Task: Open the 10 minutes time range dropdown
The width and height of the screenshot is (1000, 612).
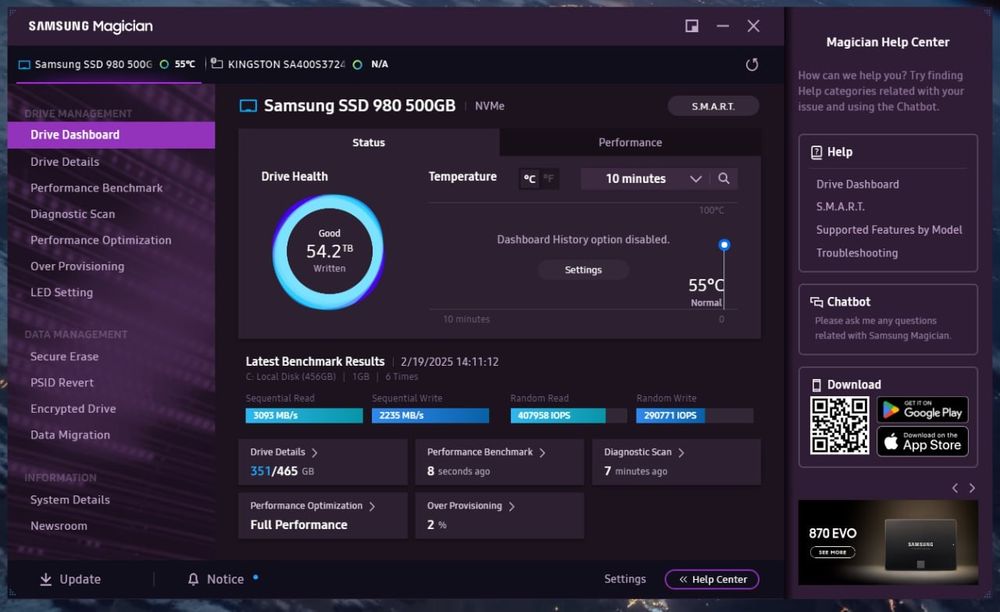Action: 643,178
